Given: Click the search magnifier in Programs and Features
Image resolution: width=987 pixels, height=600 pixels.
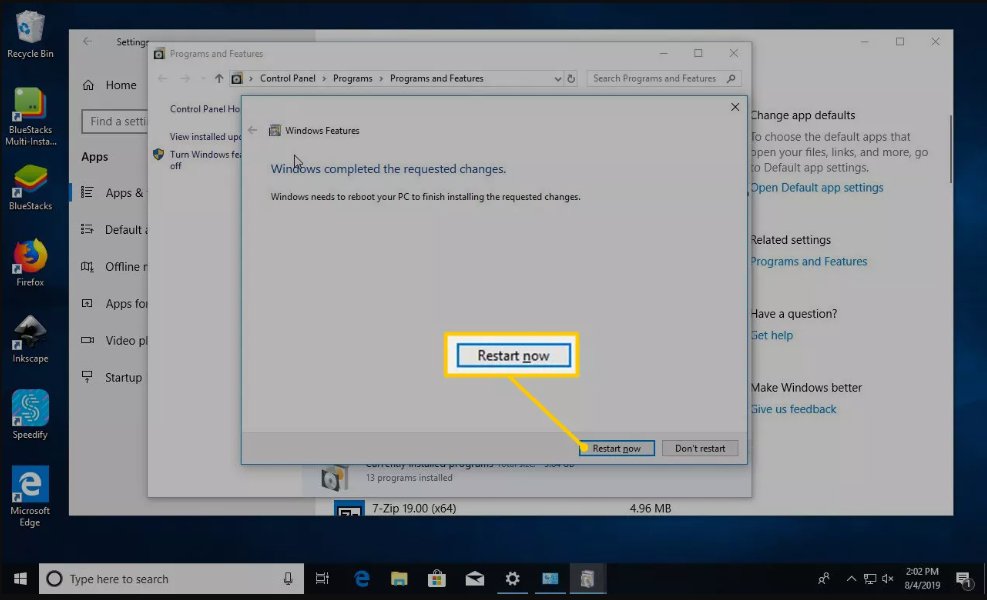Looking at the screenshot, I should click(x=731, y=79).
